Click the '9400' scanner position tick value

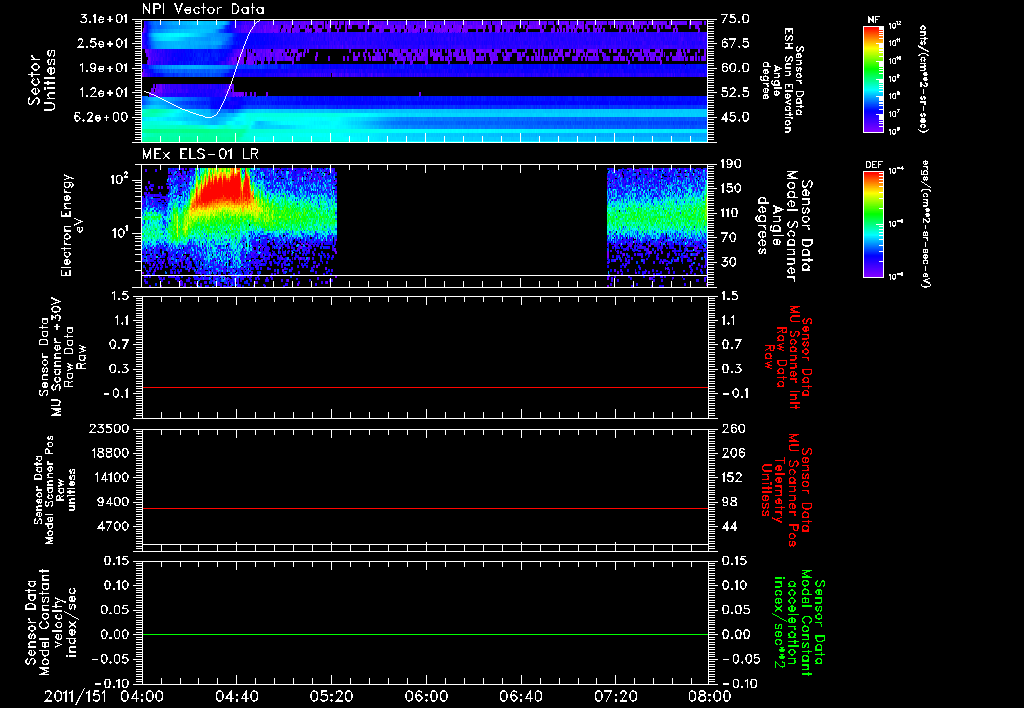(x=112, y=502)
